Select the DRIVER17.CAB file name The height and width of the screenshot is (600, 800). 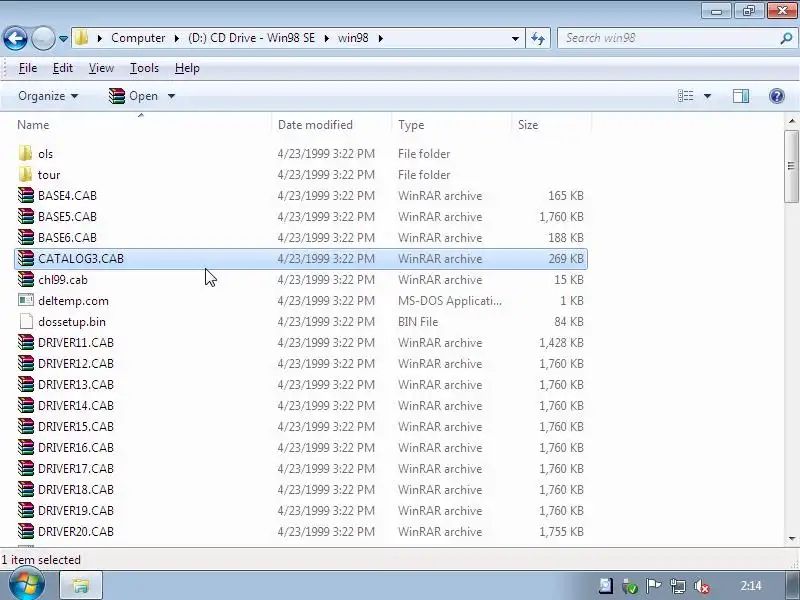(x=76, y=468)
